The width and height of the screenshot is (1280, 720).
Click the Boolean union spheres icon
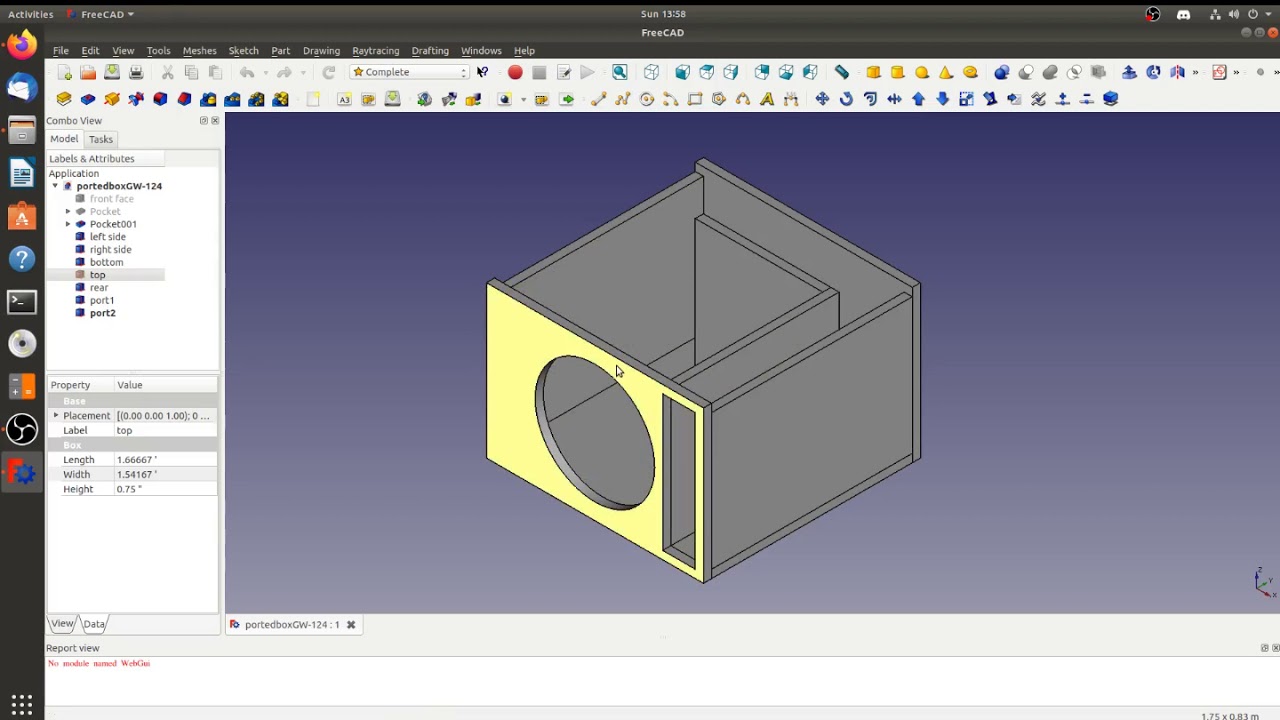coord(1050,72)
